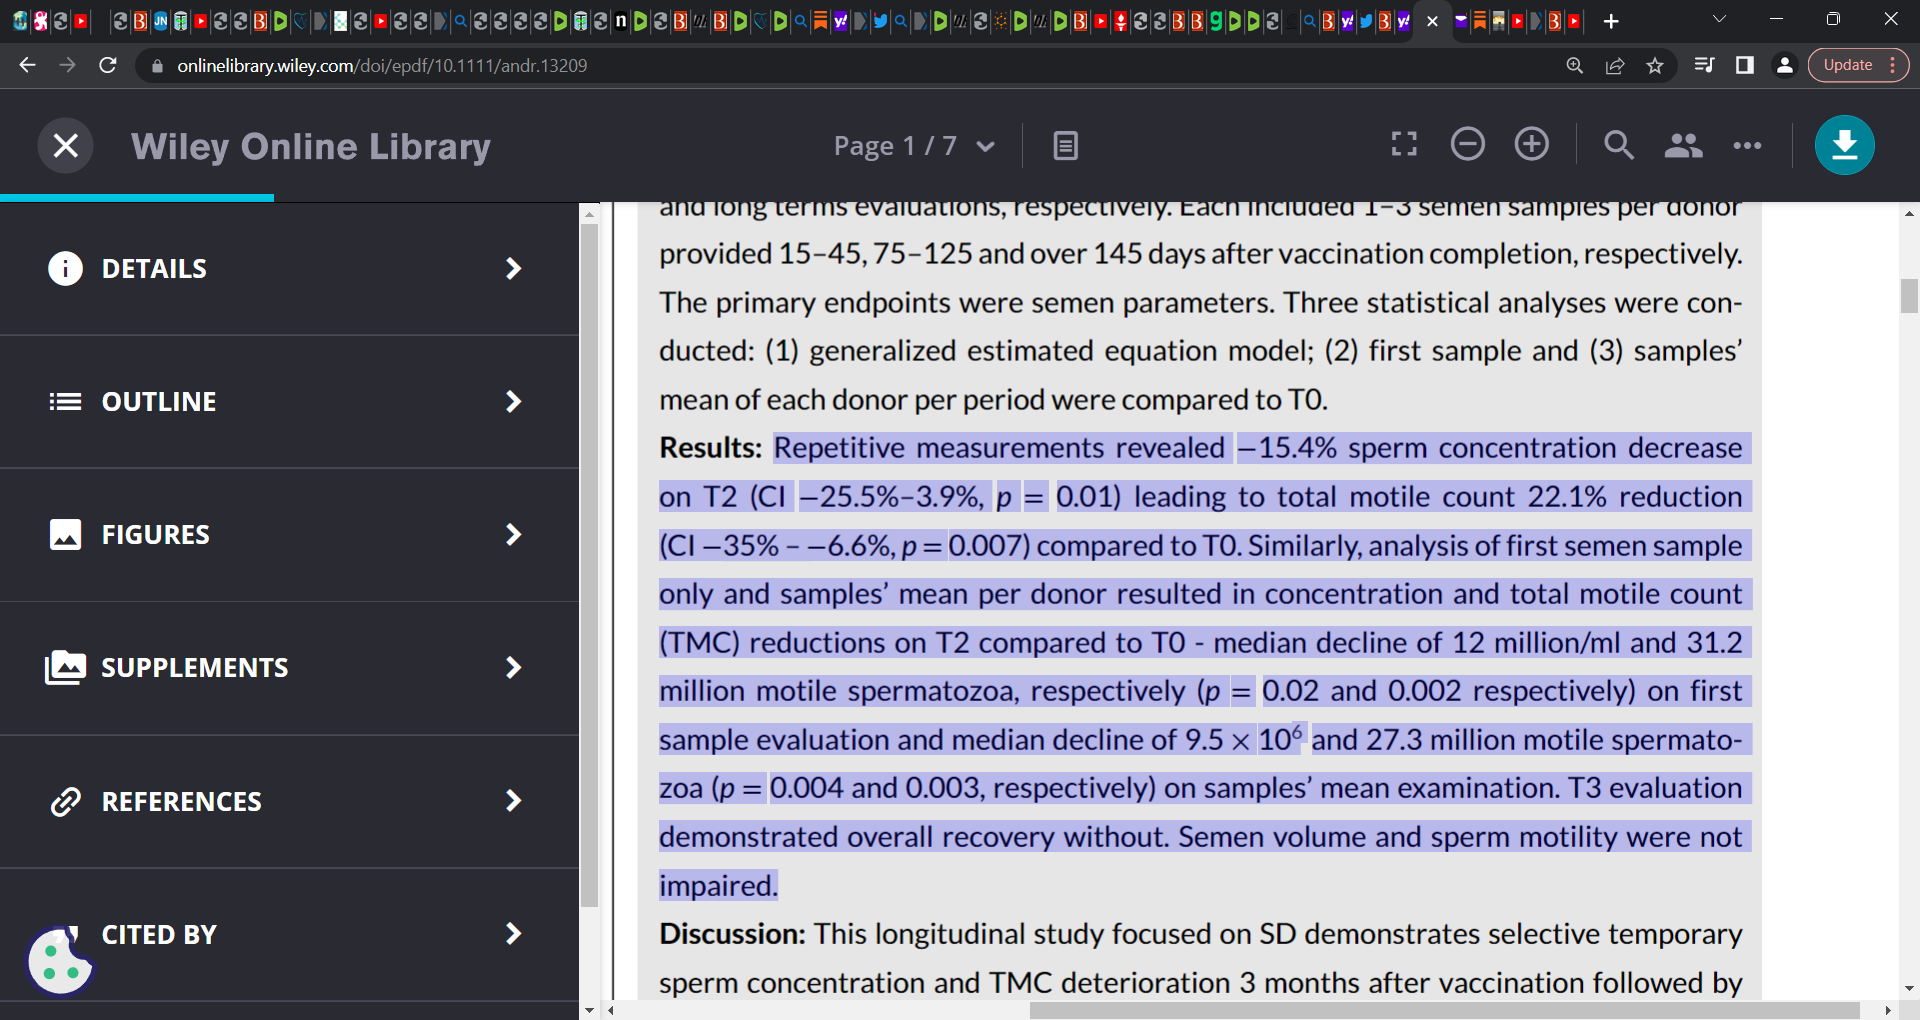Zoom in the PDF page
This screenshot has height=1020, width=1920.
click(1532, 144)
